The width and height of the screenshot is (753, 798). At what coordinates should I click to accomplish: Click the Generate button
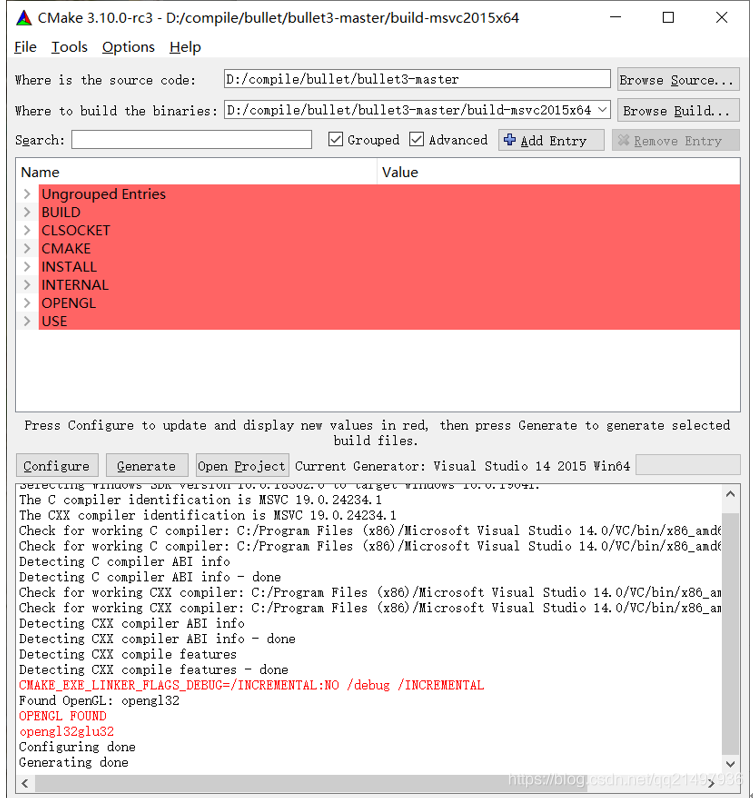pyautogui.click(x=147, y=466)
